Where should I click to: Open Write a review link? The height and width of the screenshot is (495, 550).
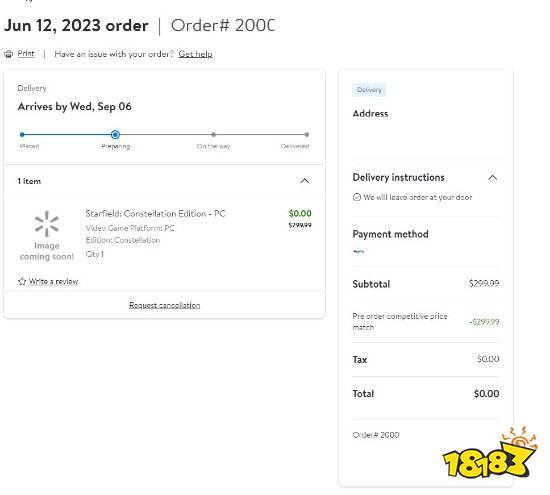53,281
